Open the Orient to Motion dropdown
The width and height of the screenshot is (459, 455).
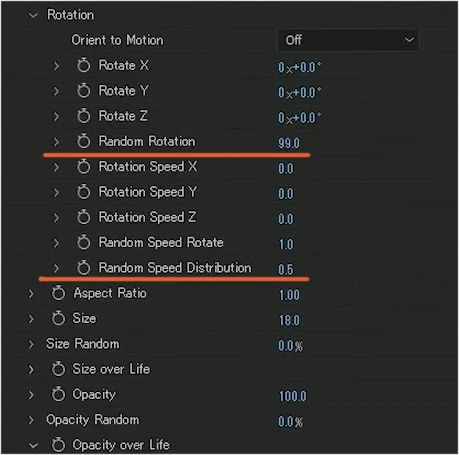[348, 40]
